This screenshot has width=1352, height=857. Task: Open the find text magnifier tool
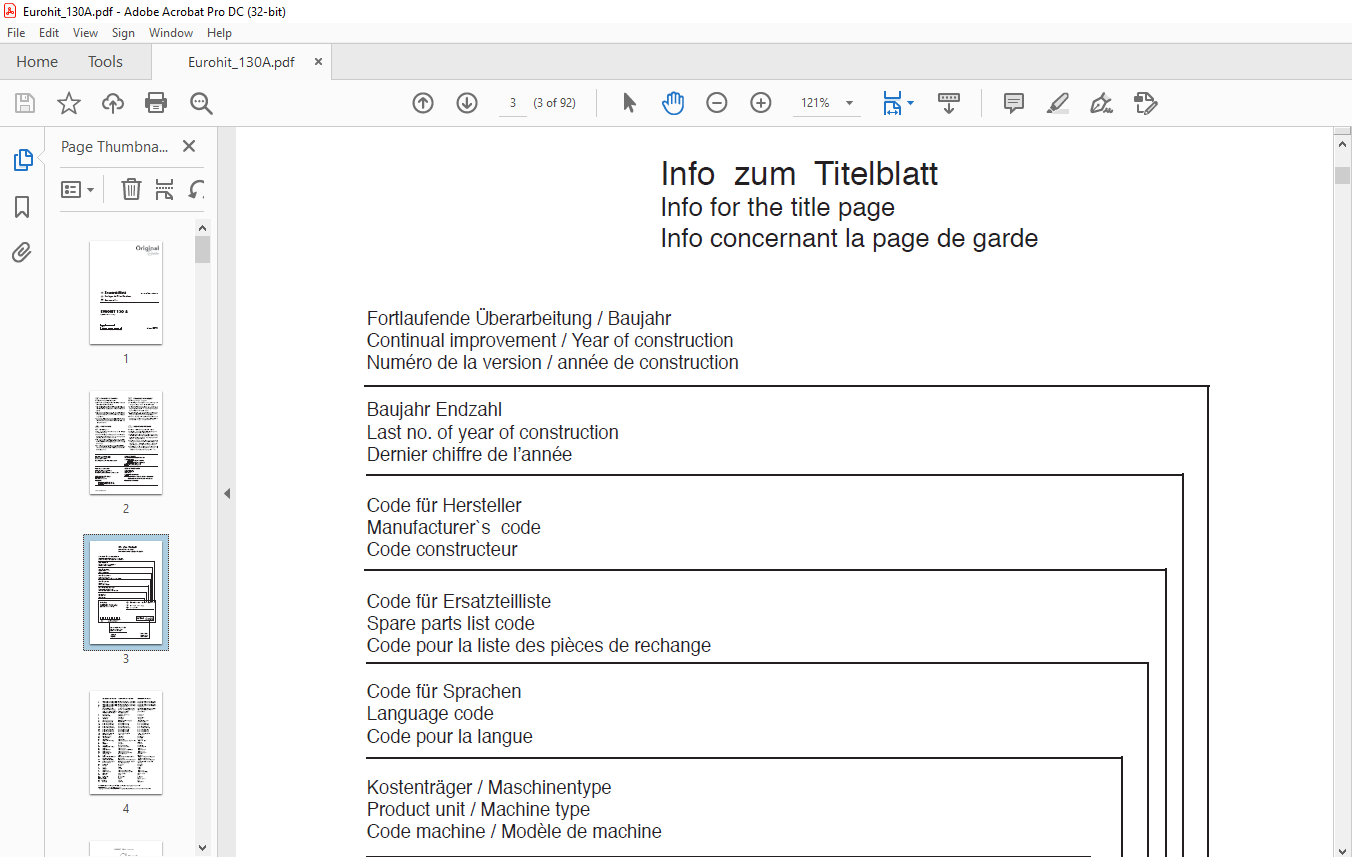(201, 103)
